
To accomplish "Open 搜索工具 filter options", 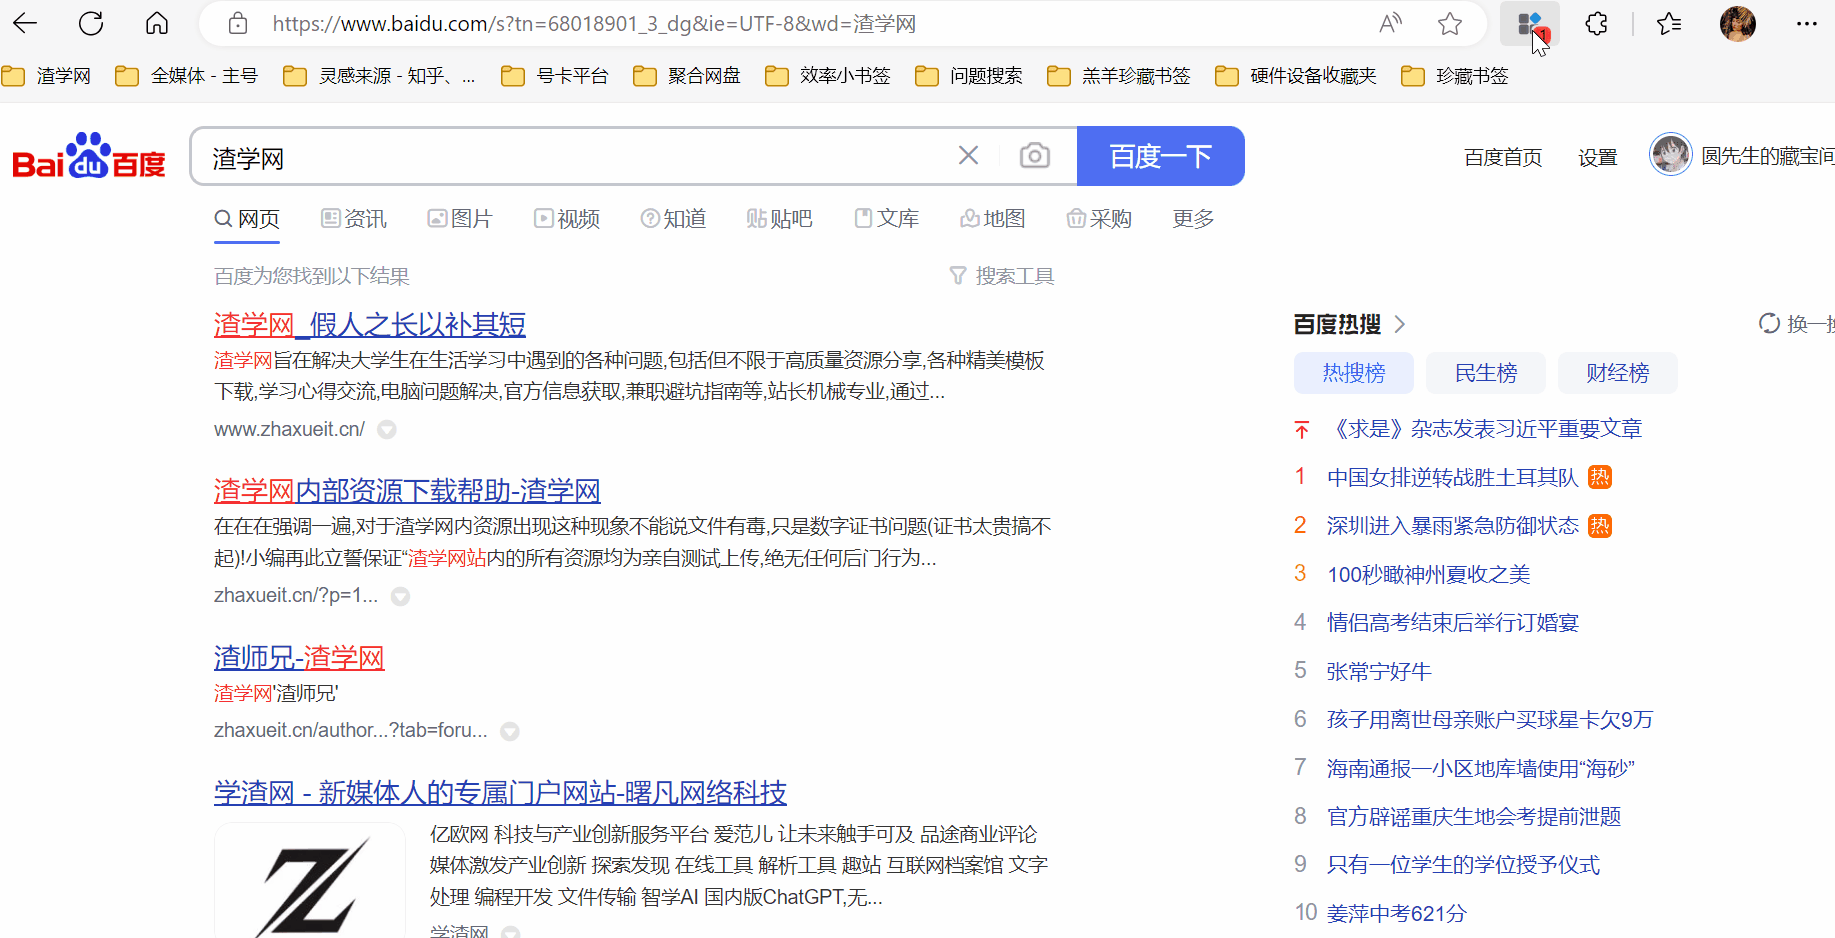I will tap(1002, 276).
